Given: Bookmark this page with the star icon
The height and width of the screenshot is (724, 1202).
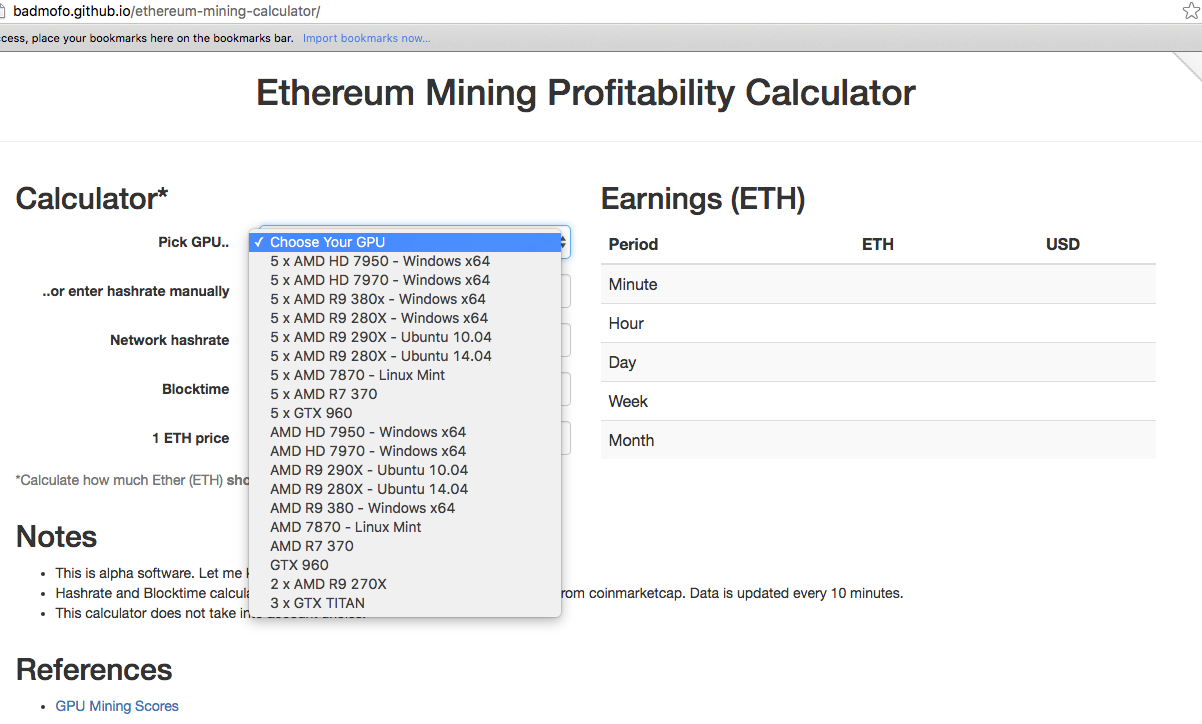Looking at the screenshot, I should (x=1190, y=10).
